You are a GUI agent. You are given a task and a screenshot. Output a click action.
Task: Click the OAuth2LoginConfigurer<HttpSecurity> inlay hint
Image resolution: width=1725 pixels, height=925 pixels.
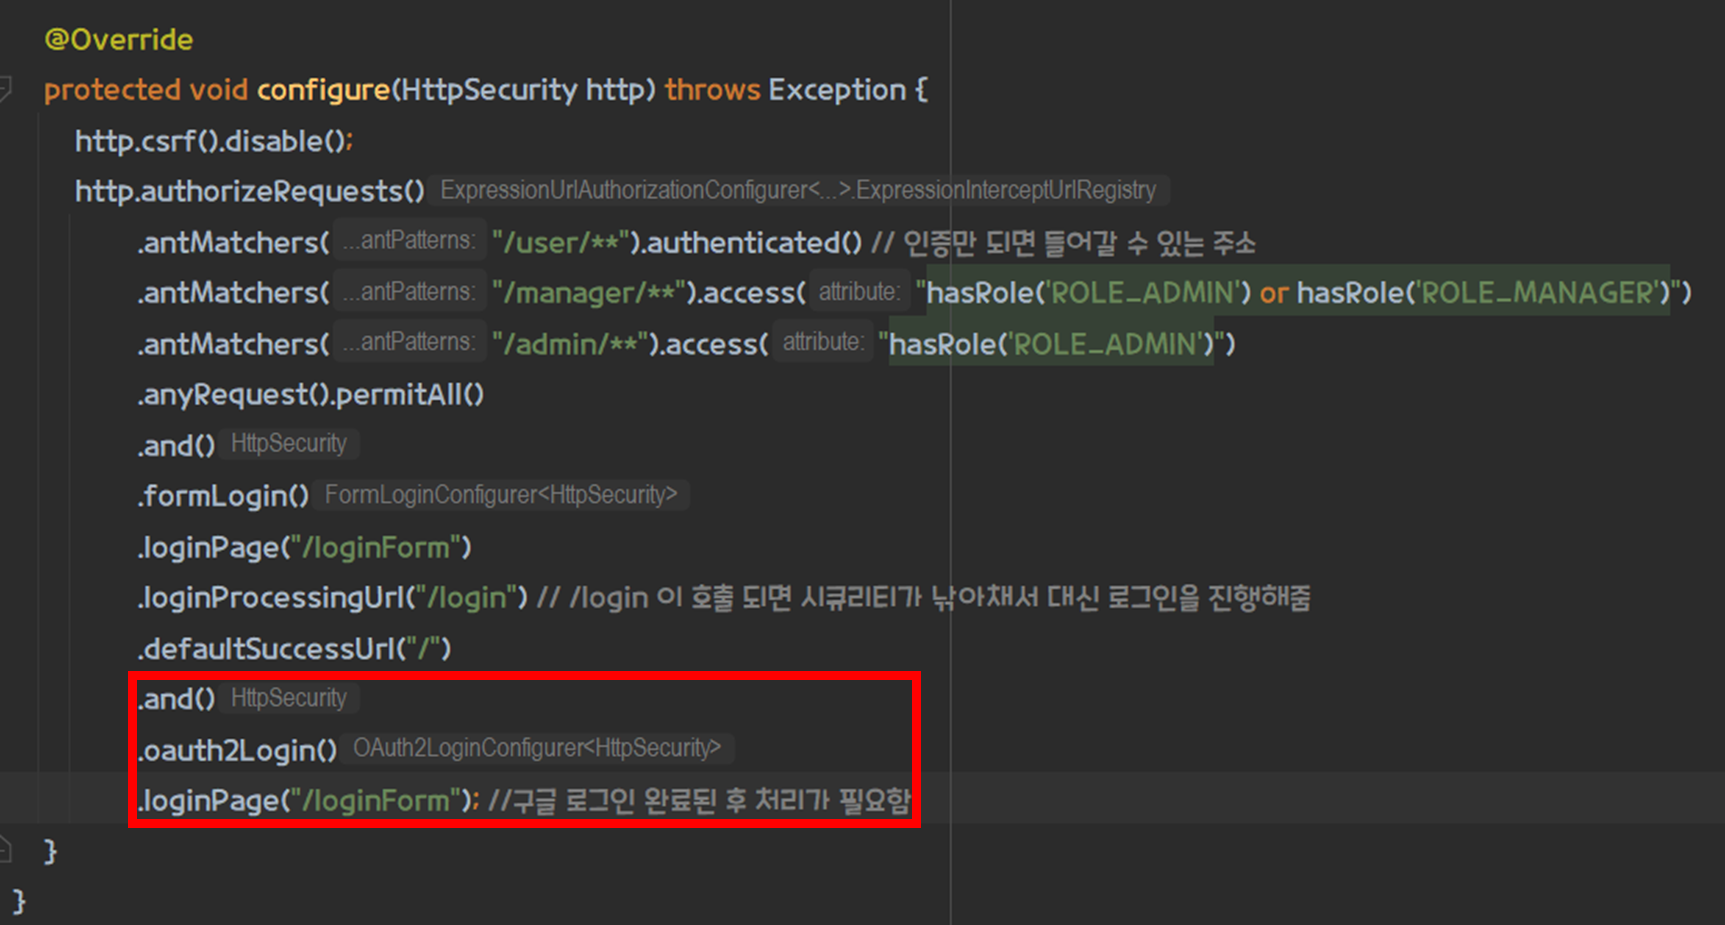tap(537, 748)
